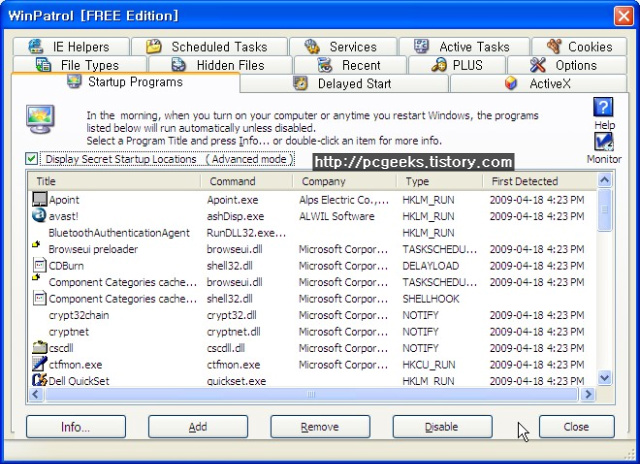Sort list by Title column header
Screen dimensions: 640x464
tap(114, 181)
